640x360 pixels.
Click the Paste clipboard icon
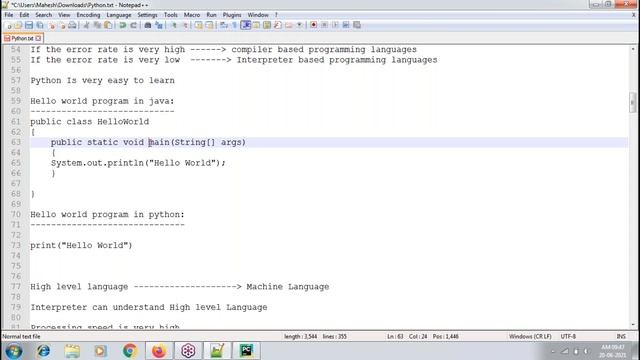[108, 25]
